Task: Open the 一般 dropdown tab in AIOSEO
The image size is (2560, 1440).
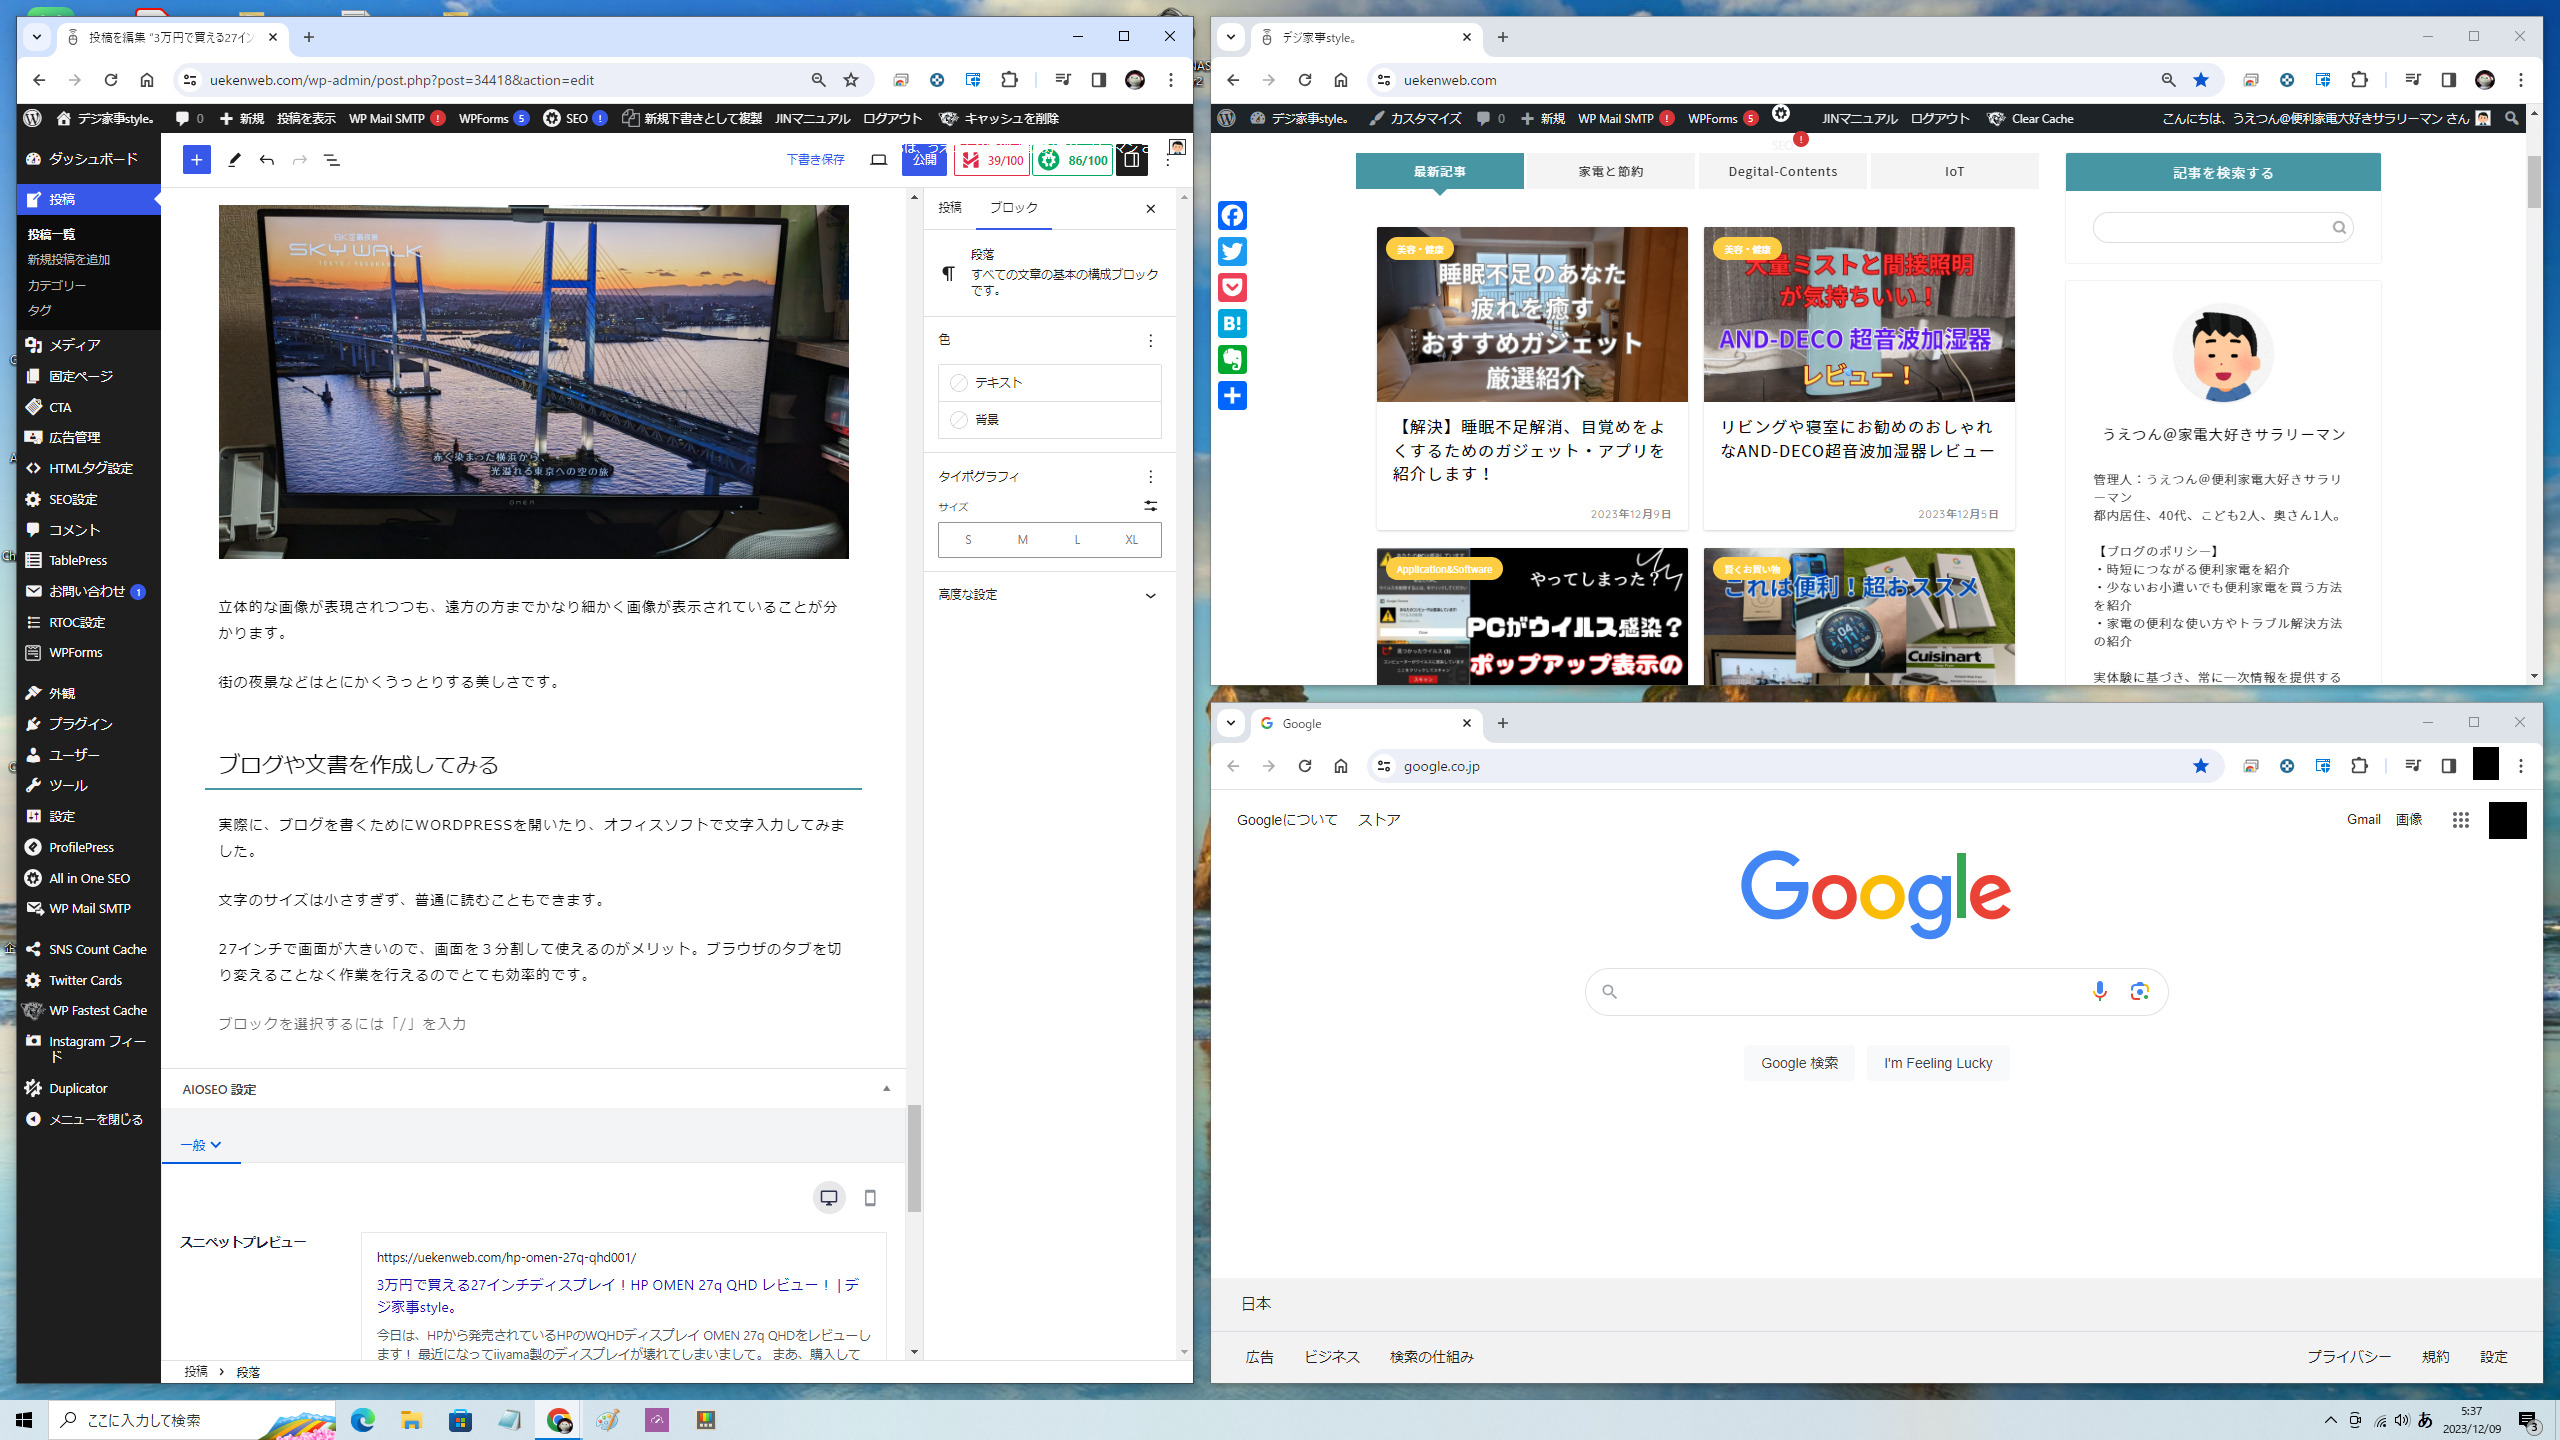Action: (201, 1145)
